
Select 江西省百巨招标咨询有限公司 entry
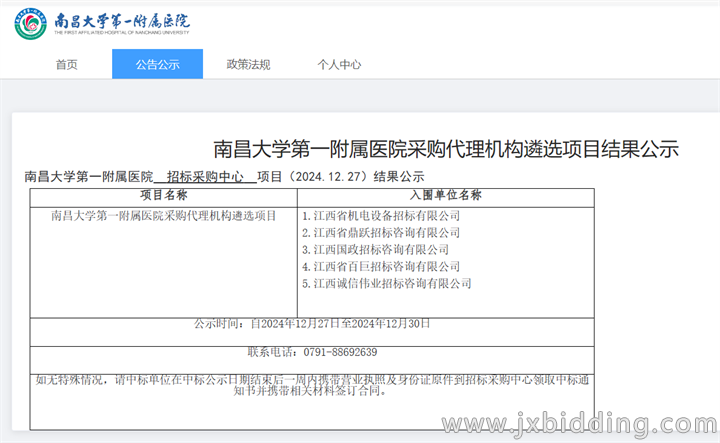381,267
